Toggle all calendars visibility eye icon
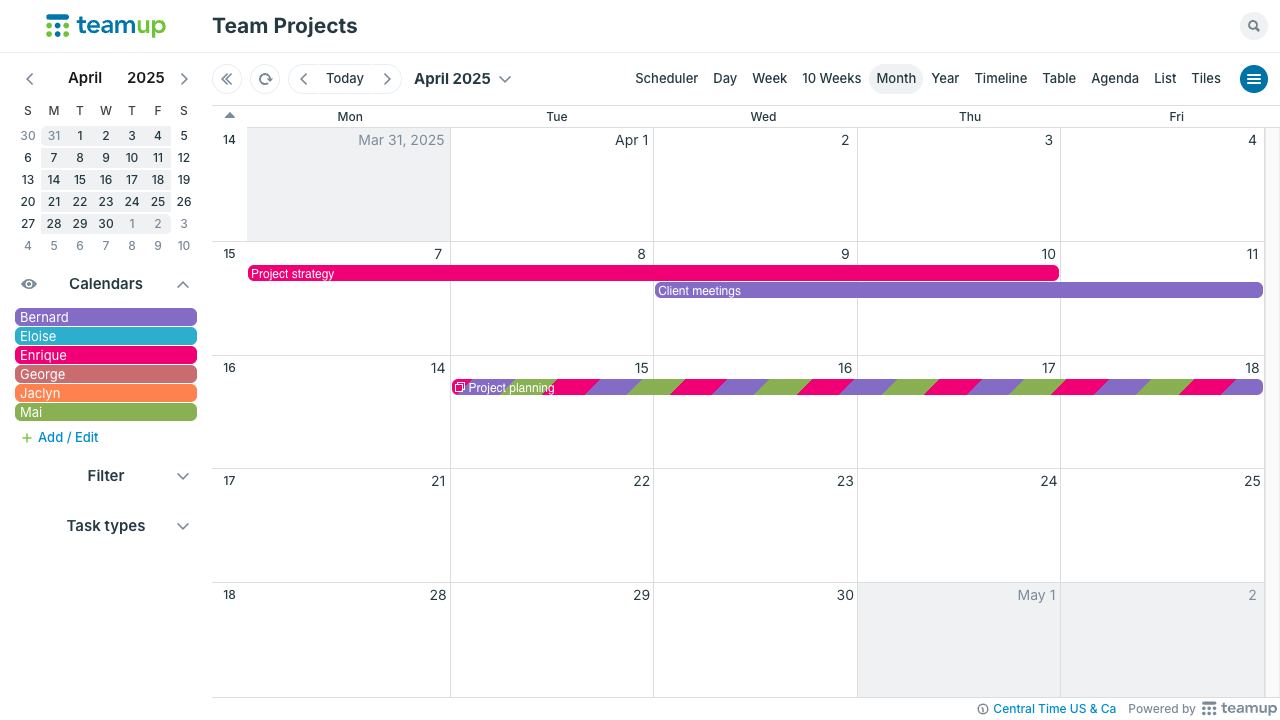This screenshot has height=720, width=1280. 29,284
